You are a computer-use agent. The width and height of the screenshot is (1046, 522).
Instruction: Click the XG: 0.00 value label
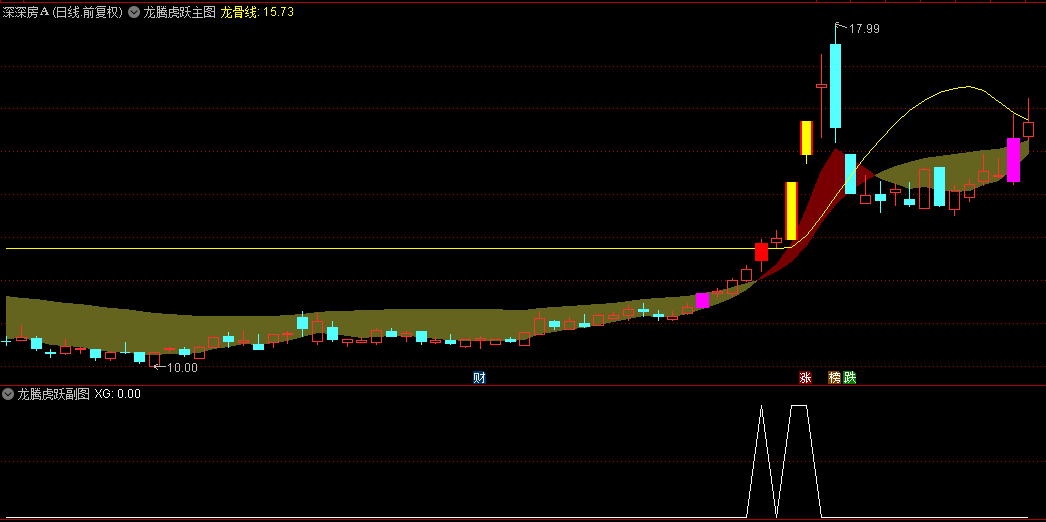[x=117, y=394]
